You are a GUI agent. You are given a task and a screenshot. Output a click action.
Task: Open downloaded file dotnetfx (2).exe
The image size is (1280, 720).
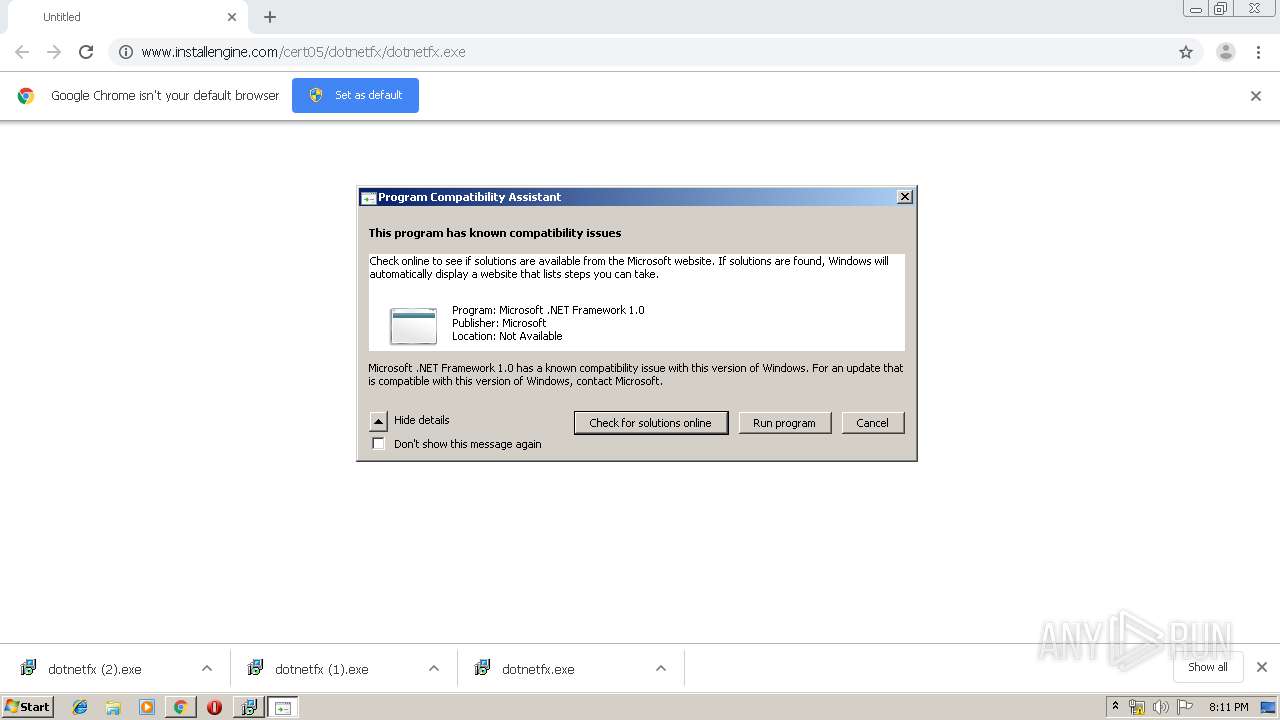(95, 669)
